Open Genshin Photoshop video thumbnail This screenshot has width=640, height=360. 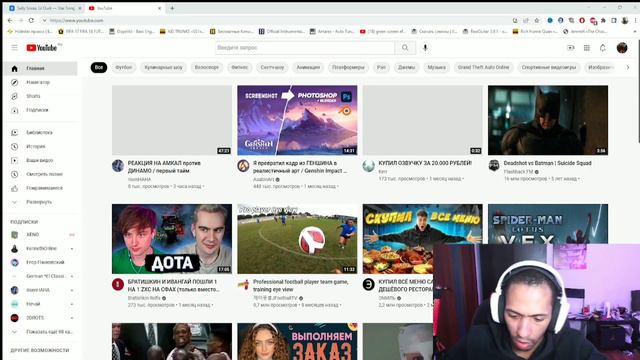click(x=297, y=120)
